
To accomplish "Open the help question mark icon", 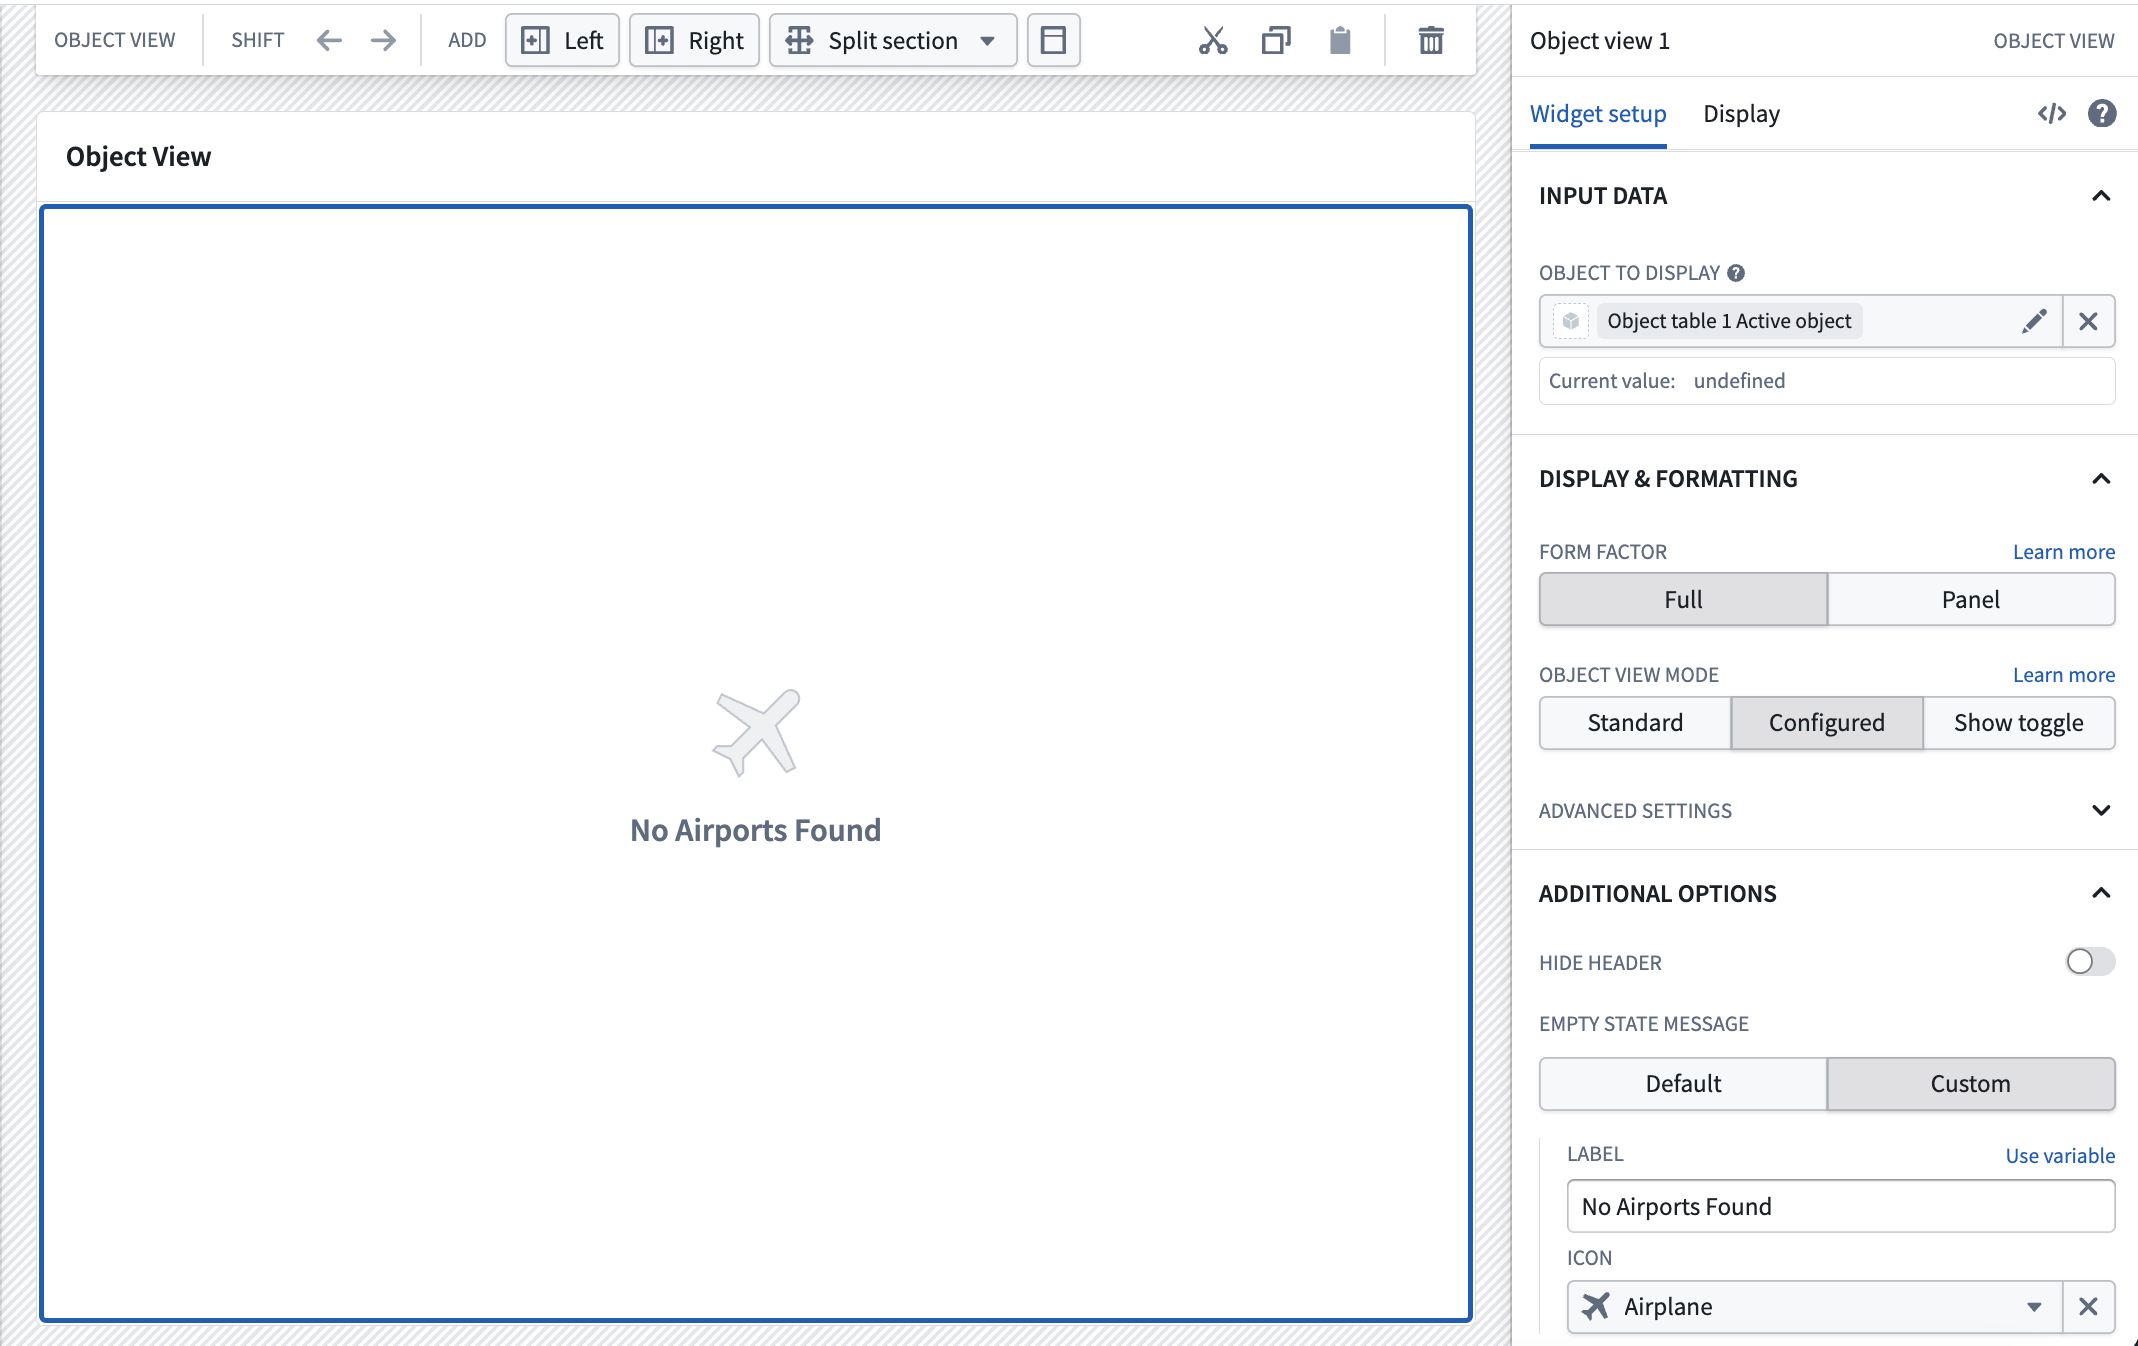I will [x=2102, y=114].
